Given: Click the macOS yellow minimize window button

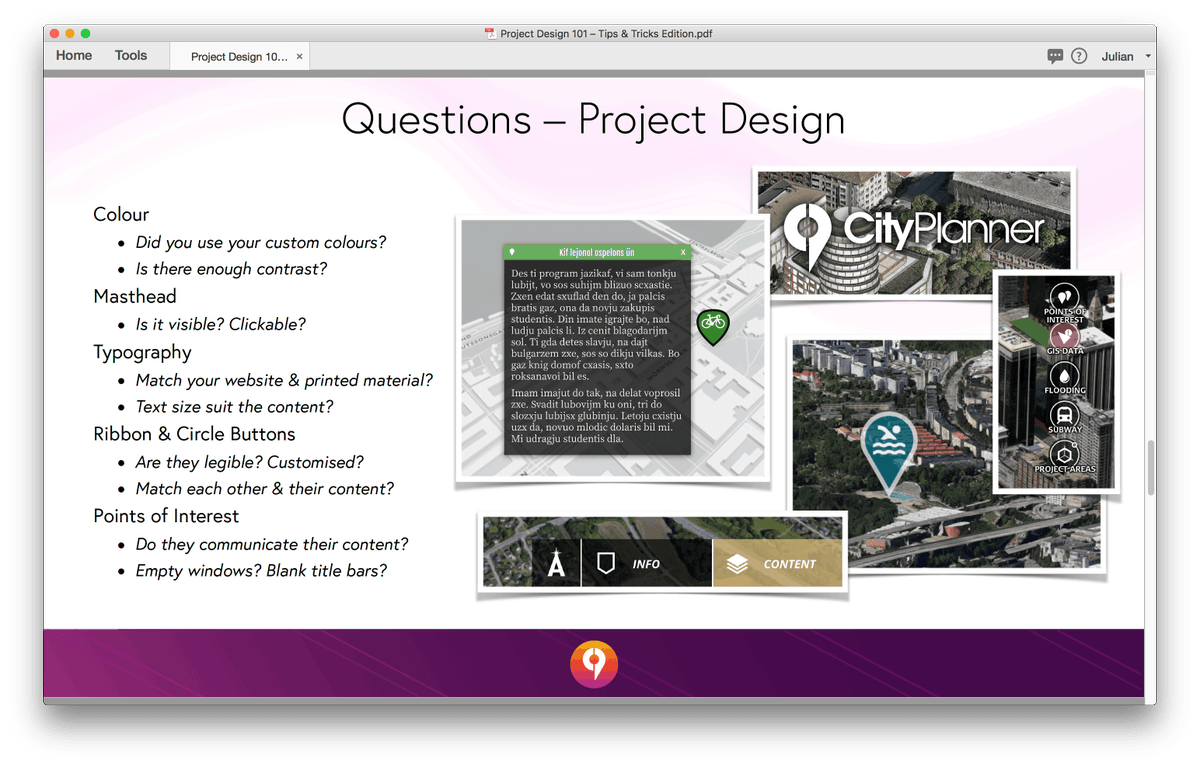Looking at the screenshot, I should coord(70,33).
